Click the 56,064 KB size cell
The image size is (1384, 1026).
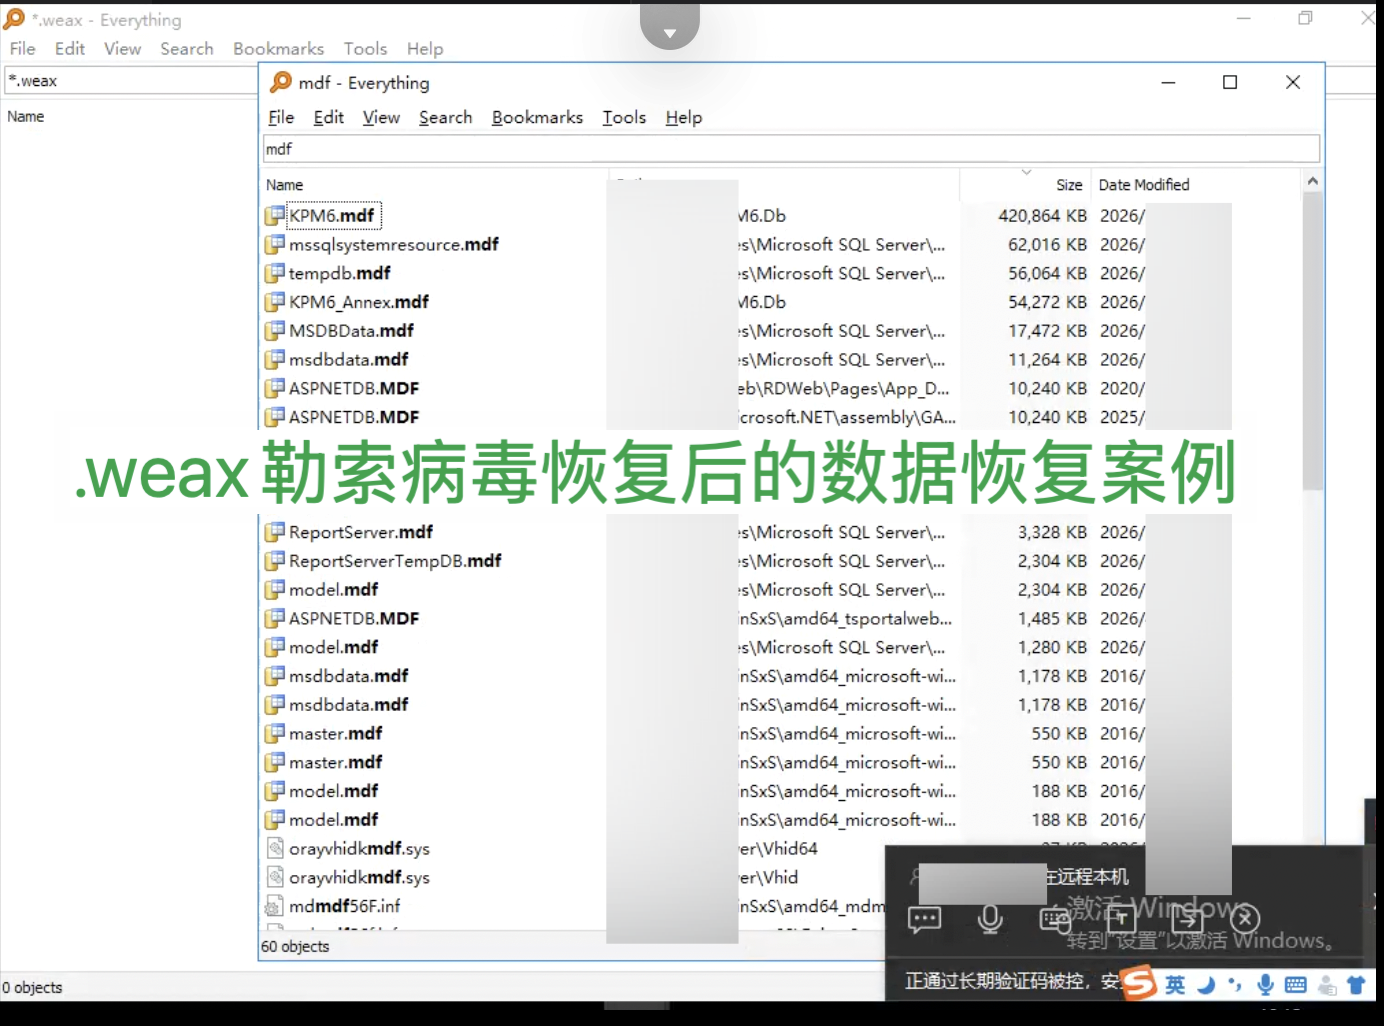tap(1047, 273)
